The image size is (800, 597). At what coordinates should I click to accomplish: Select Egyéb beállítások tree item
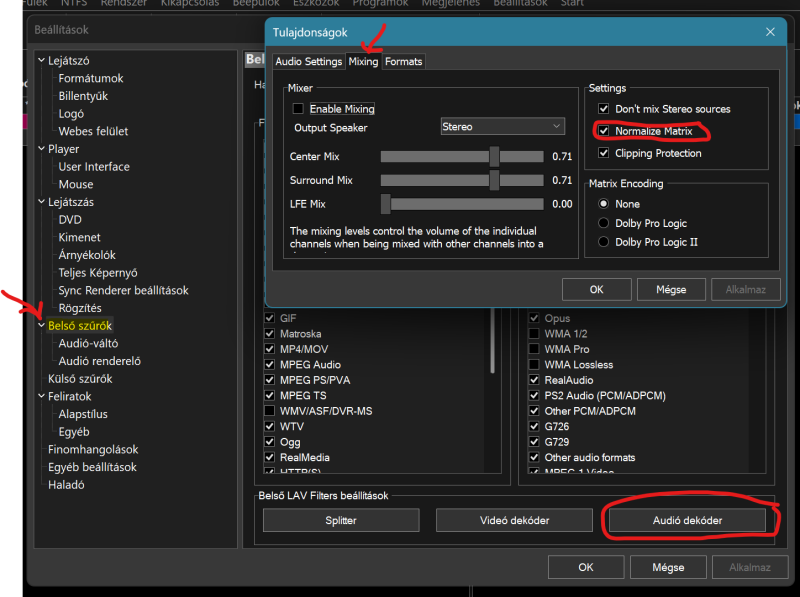[x=92, y=467]
